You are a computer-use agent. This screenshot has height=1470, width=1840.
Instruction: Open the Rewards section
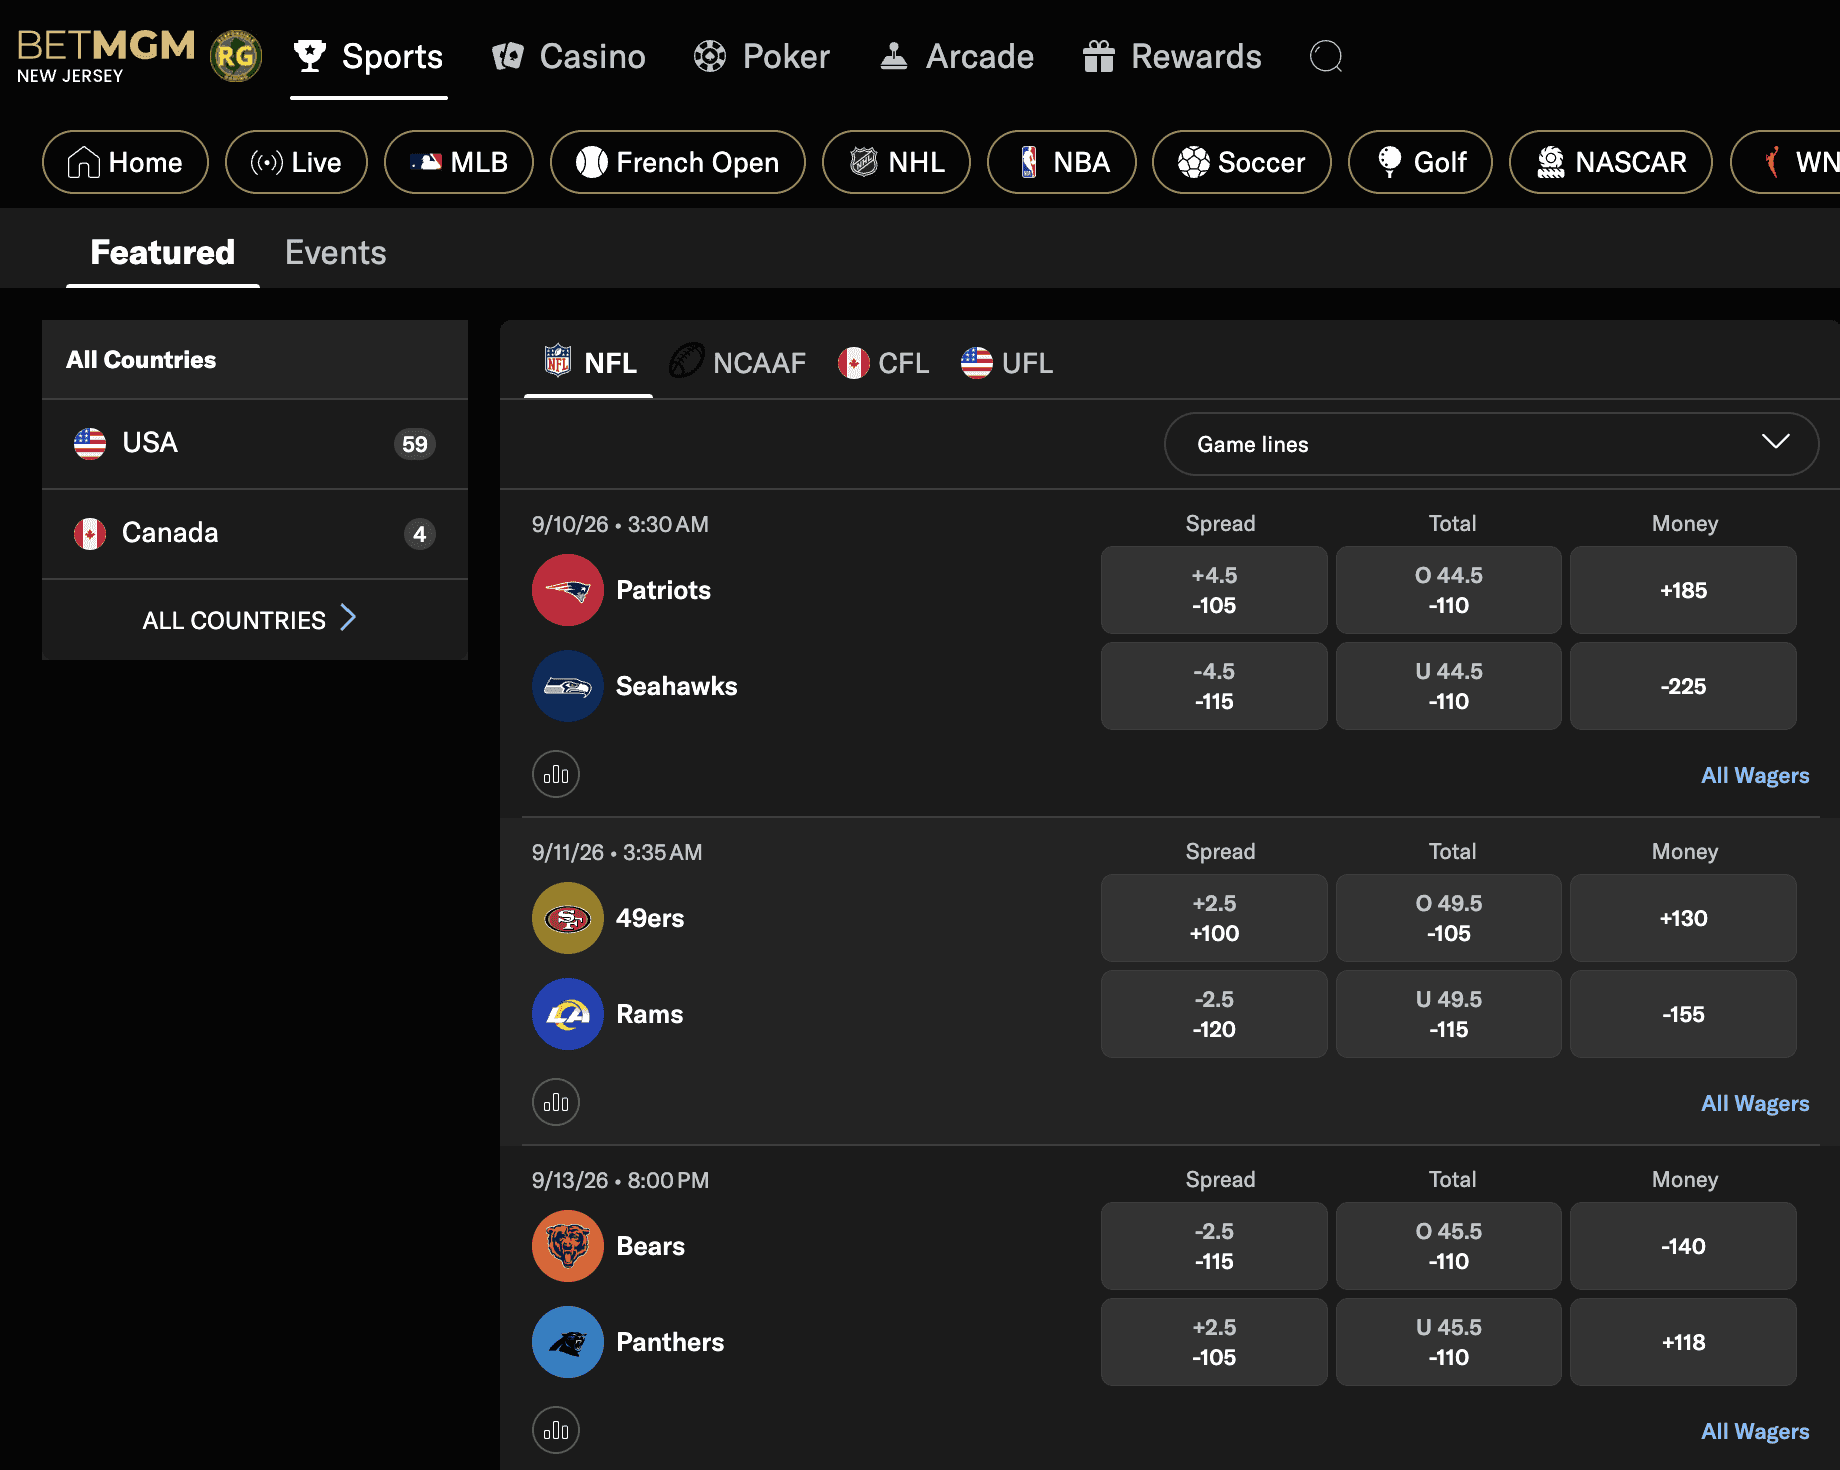pyautogui.click(x=1172, y=56)
